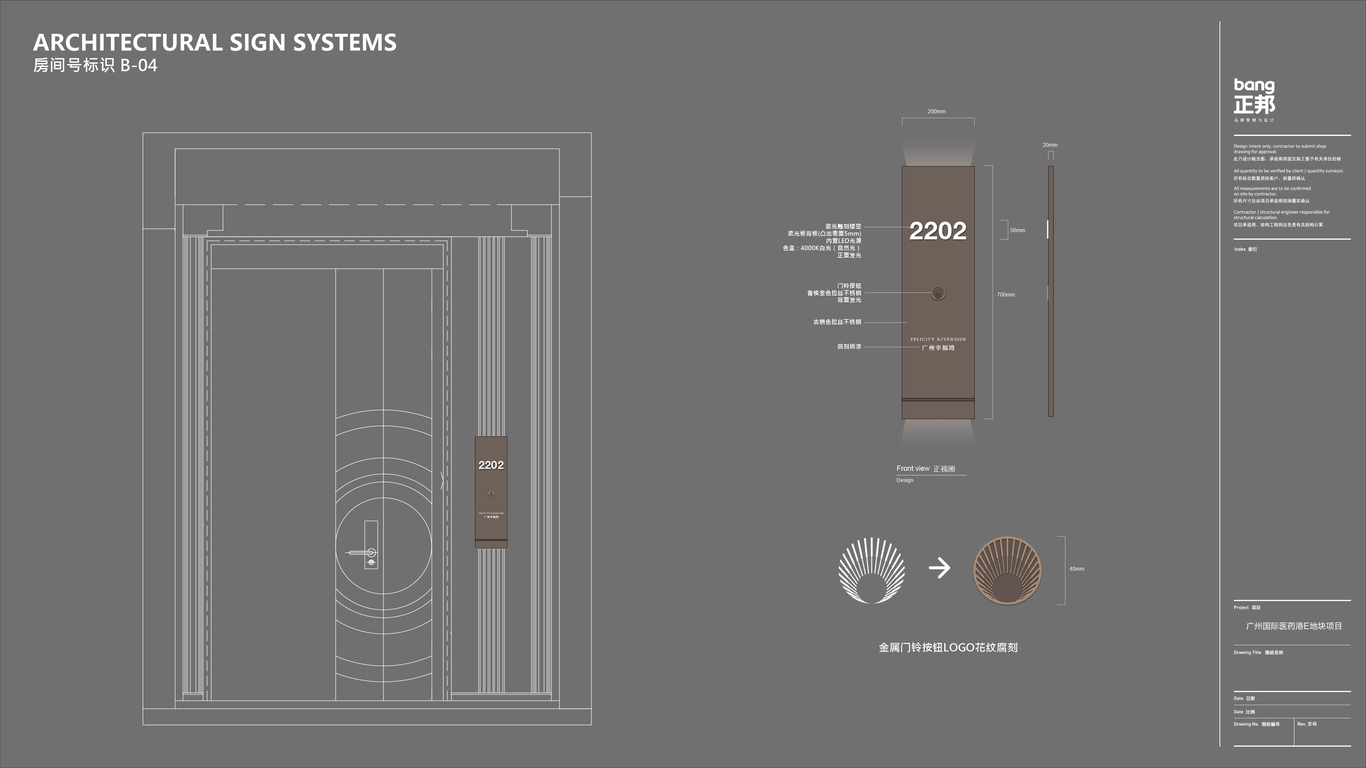Click the bronze etched doorbell logo
This screenshot has width=1366, height=768.
pyautogui.click(x=1007, y=571)
